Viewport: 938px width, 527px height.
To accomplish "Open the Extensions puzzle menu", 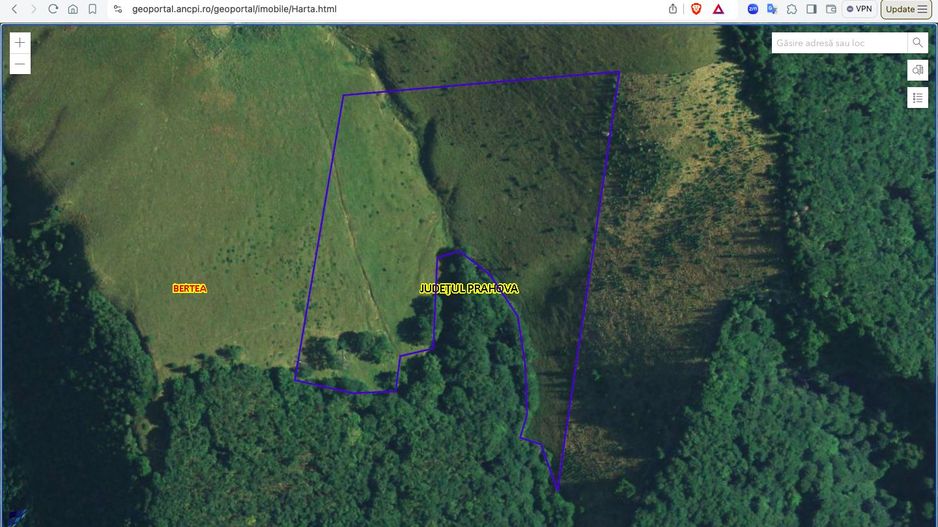I will [x=791, y=9].
